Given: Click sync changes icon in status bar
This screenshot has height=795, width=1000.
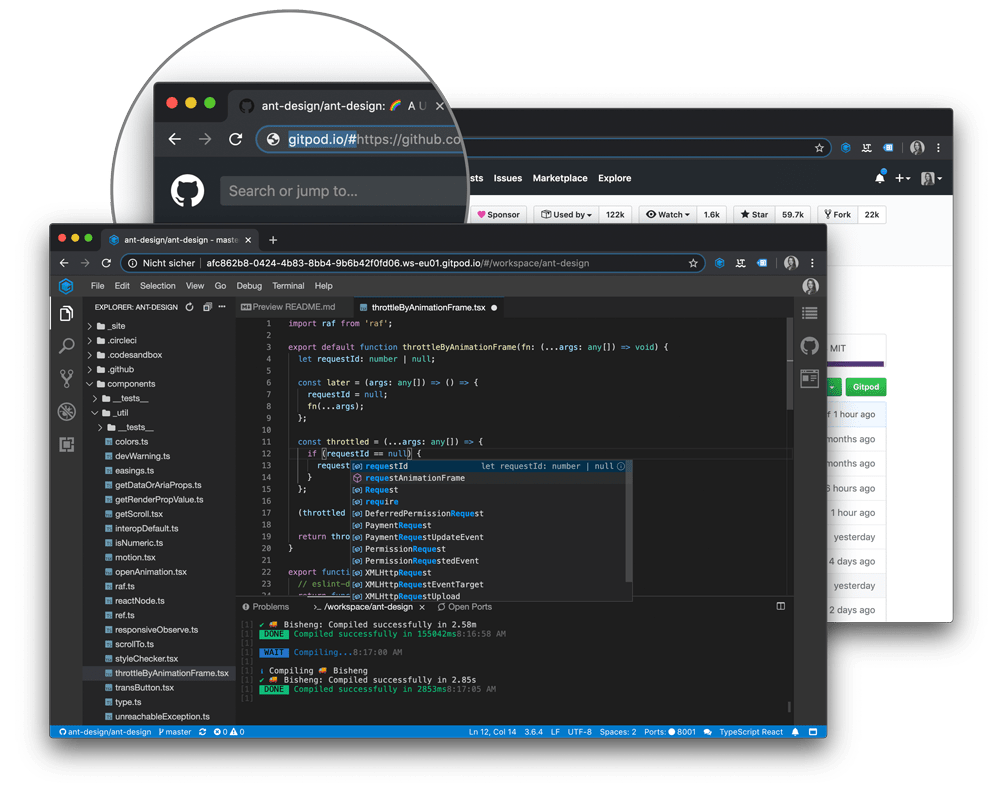Looking at the screenshot, I should click(x=202, y=732).
